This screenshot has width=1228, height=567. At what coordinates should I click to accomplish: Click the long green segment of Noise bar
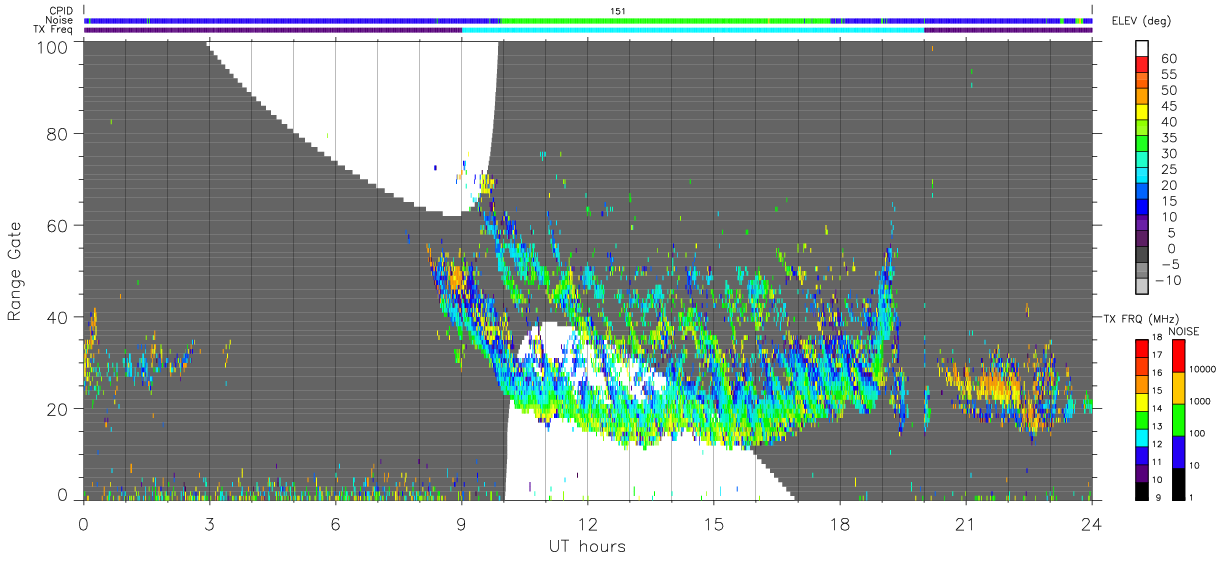click(x=665, y=20)
